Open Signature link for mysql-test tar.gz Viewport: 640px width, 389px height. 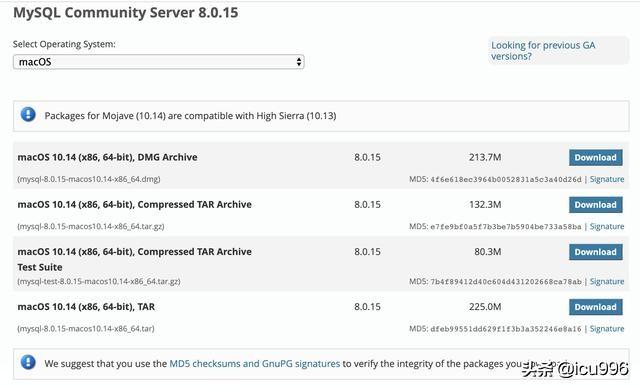(607, 282)
